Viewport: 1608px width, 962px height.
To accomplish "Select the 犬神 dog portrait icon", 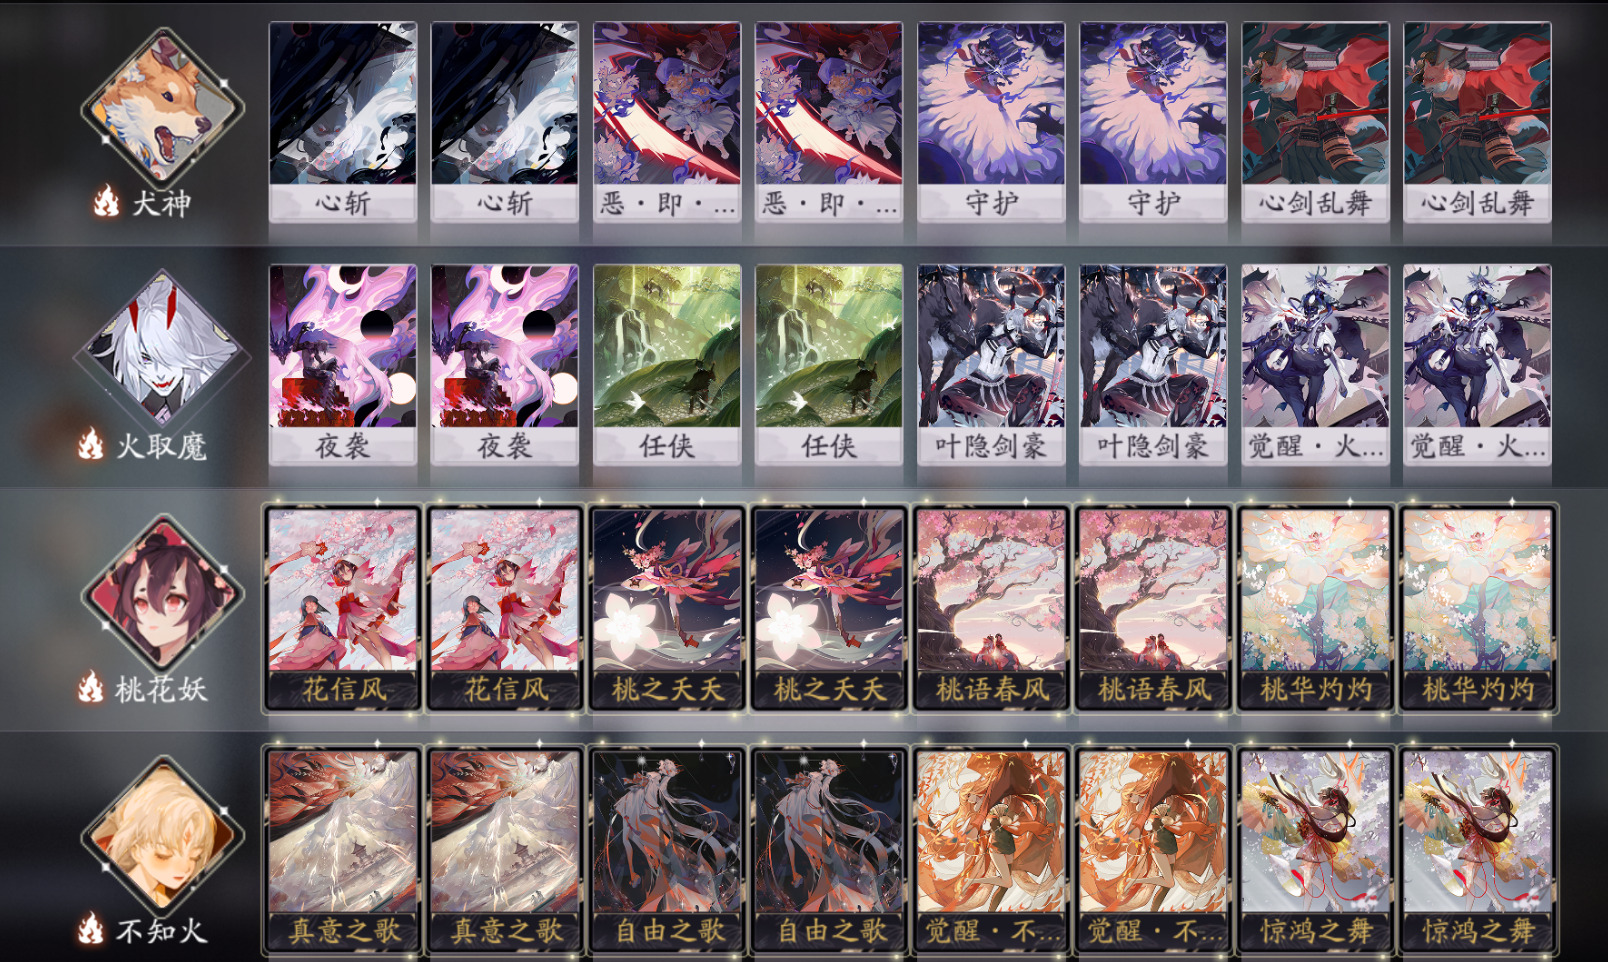I will pos(163,106).
